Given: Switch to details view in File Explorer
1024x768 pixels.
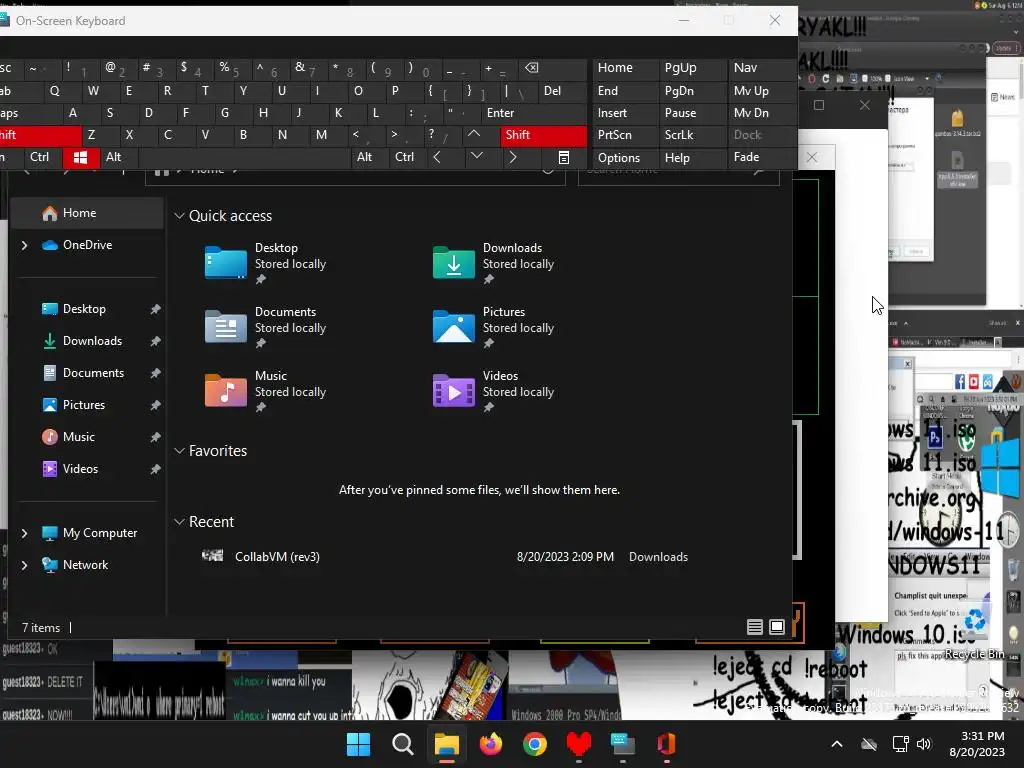Looking at the screenshot, I should (x=755, y=627).
